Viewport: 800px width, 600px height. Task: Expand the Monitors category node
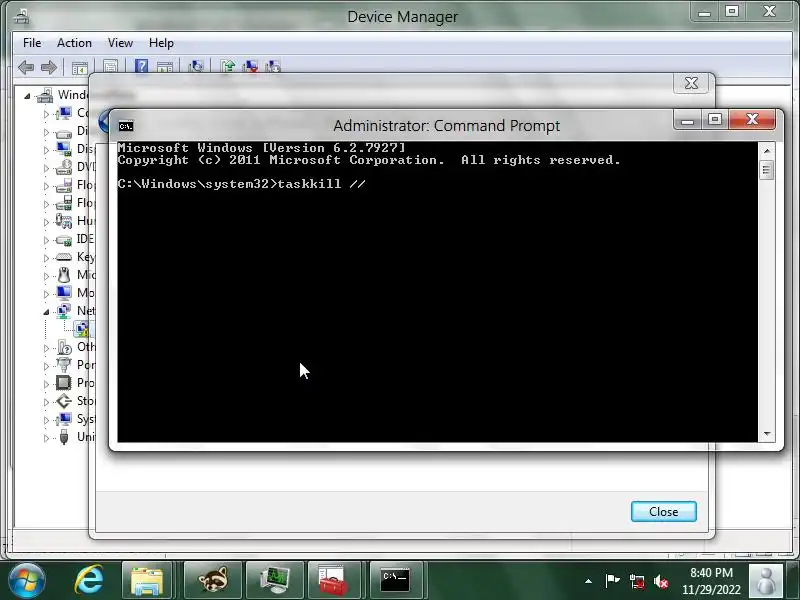coord(46,294)
